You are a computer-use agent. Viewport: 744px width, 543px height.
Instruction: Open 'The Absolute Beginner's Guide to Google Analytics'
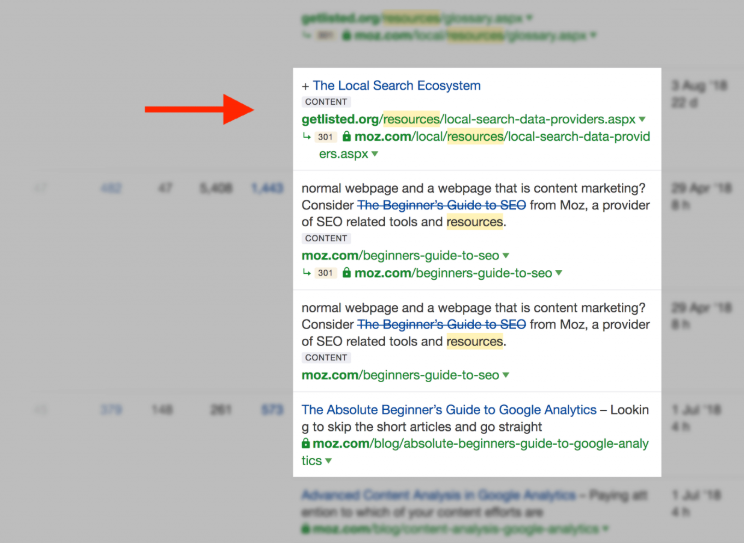(449, 410)
